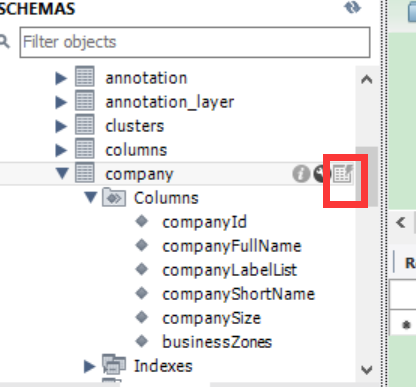Image resolution: width=416 pixels, height=387 pixels.
Task: Click the left chevron in right panel
Action: coord(401,222)
